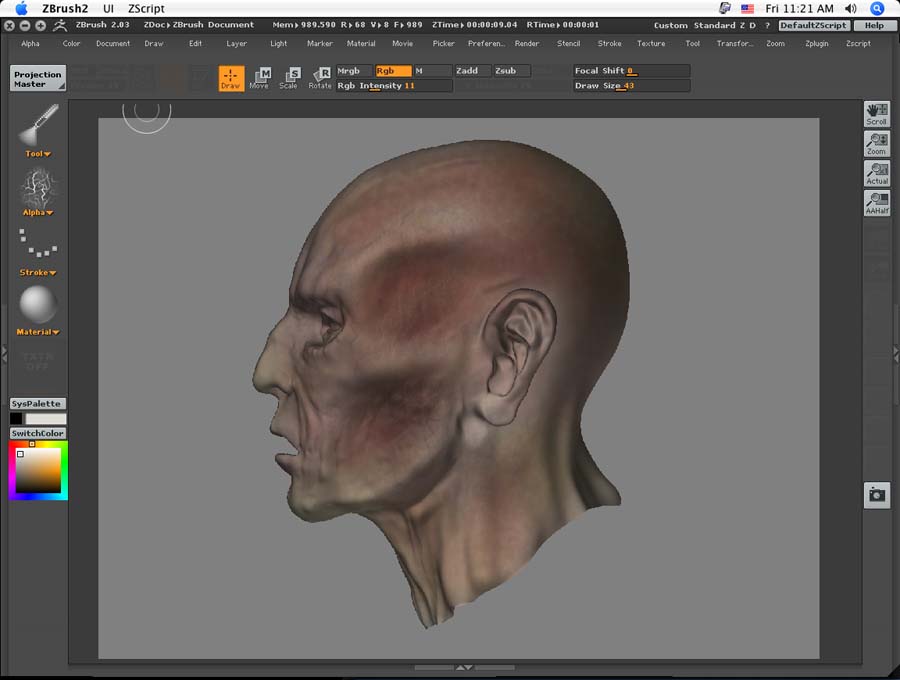Select the Scale transform icon

click(x=289, y=78)
